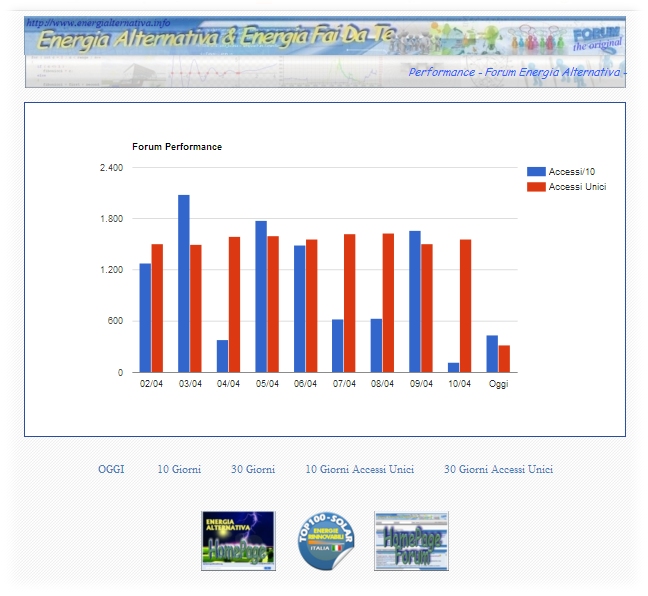The height and width of the screenshot is (596, 648).
Task: Click the Accessi Unici legend label
Action: tap(577, 187)
